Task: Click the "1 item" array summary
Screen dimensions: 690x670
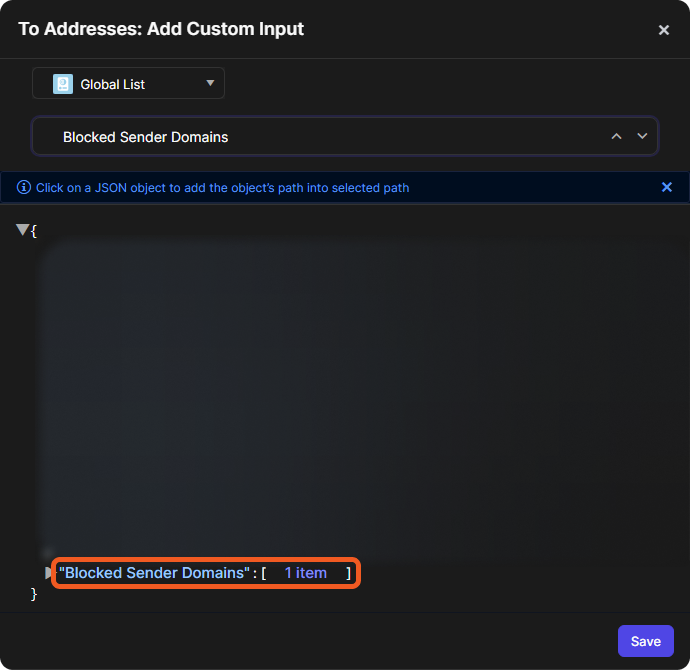Action: pos(305,573)
